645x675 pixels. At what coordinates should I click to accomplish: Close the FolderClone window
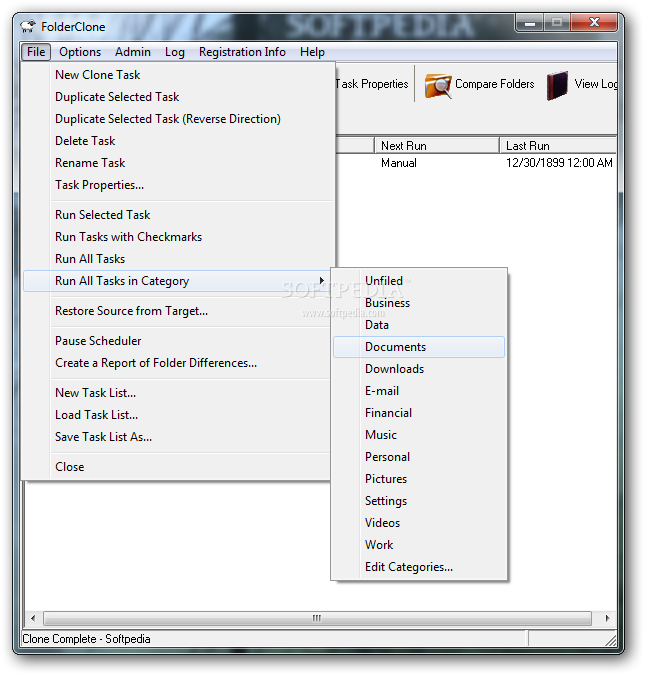[x=594, y=22]
